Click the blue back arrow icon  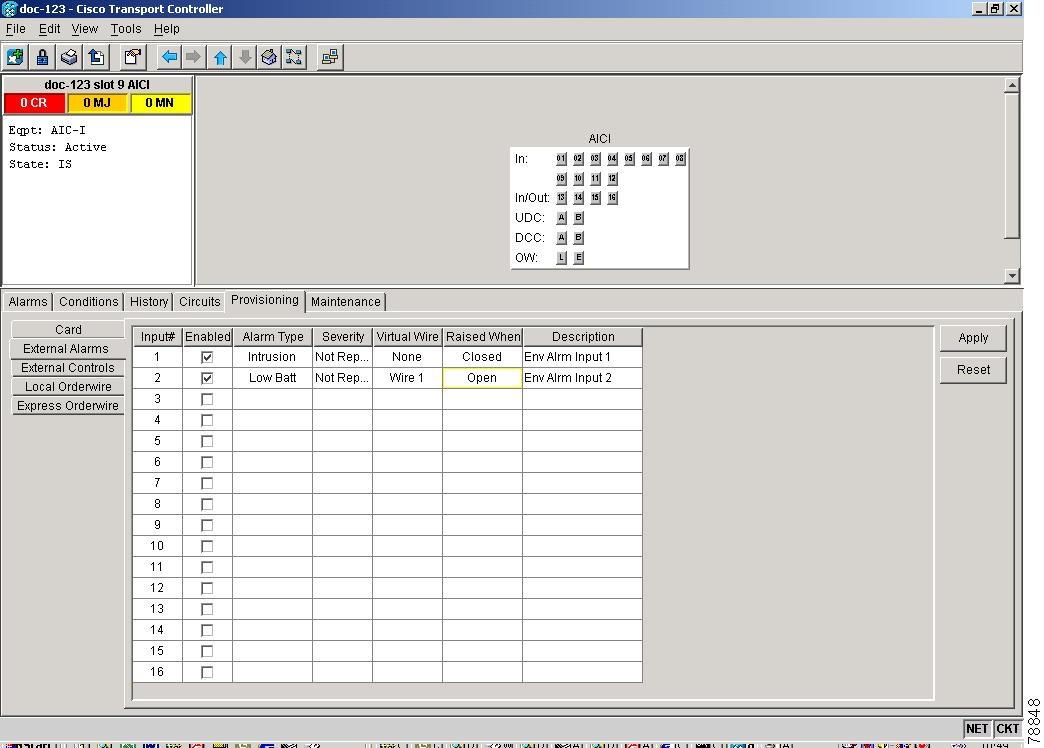click(x=170, y=57)
